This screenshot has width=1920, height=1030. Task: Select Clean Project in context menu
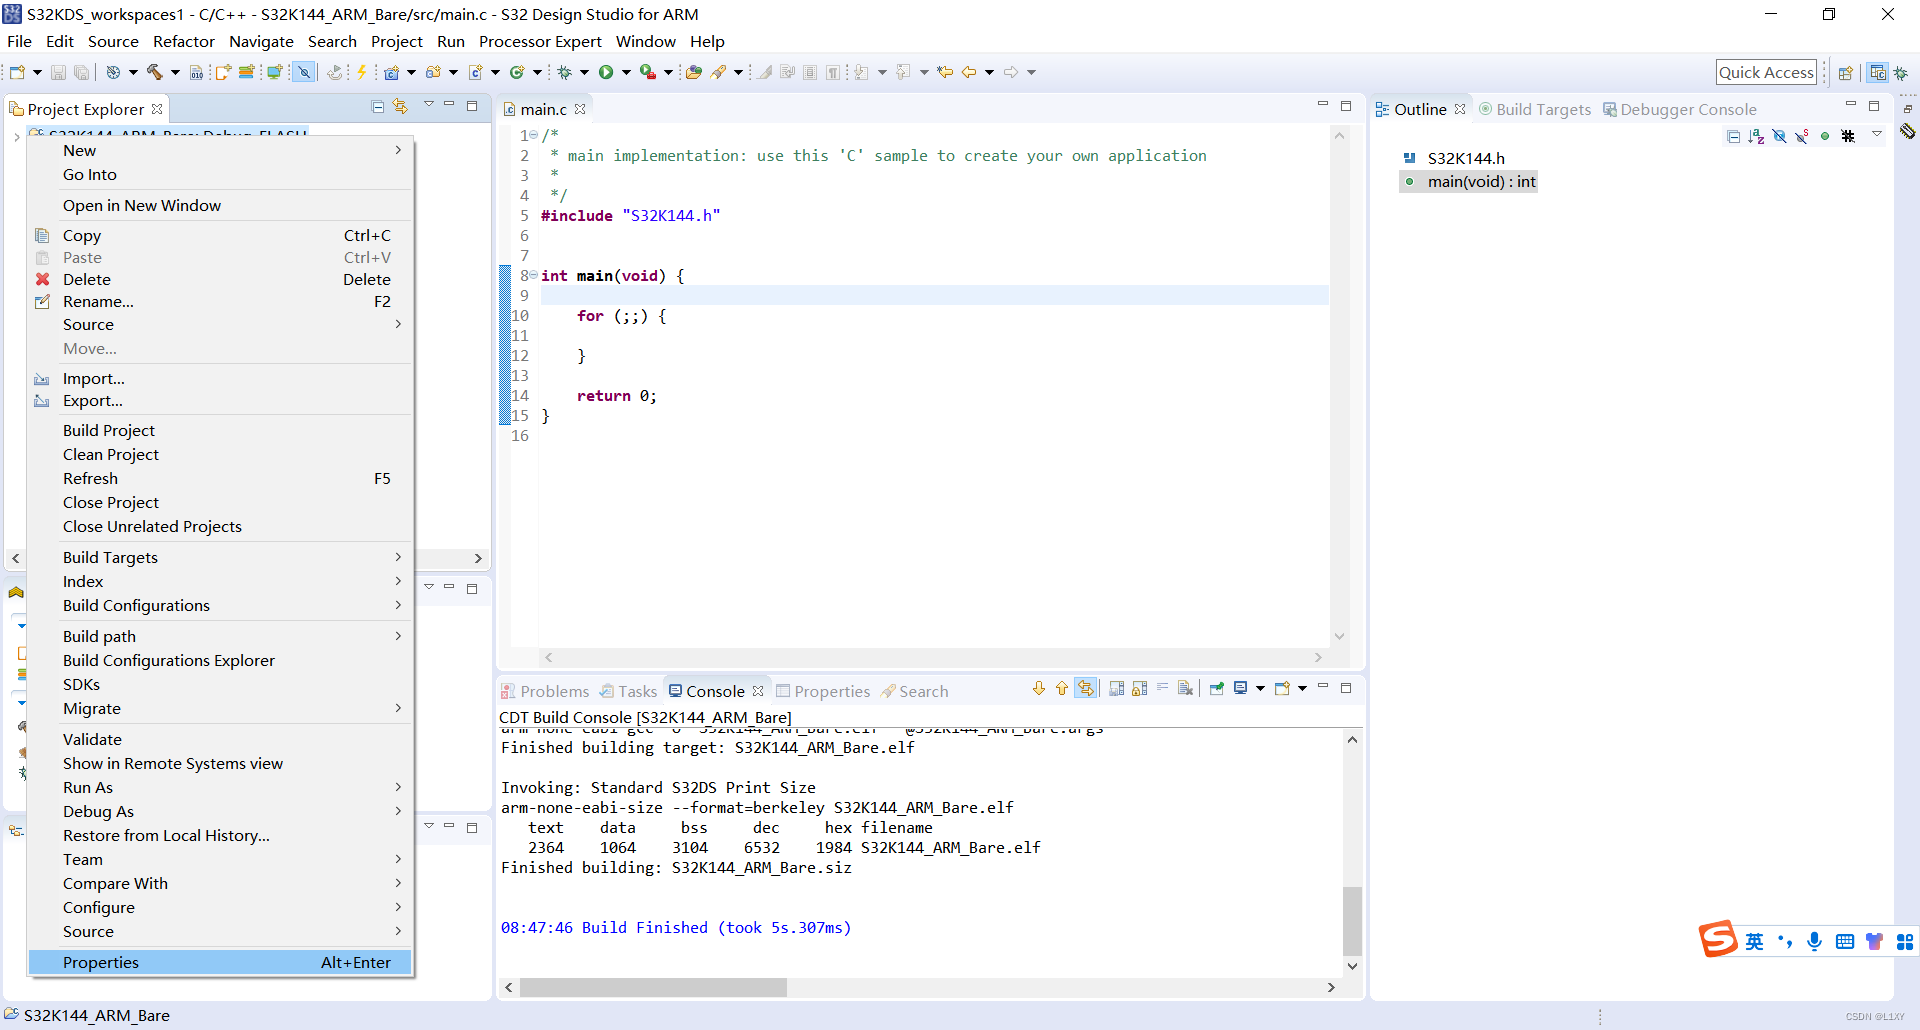(x=221, y=454)
